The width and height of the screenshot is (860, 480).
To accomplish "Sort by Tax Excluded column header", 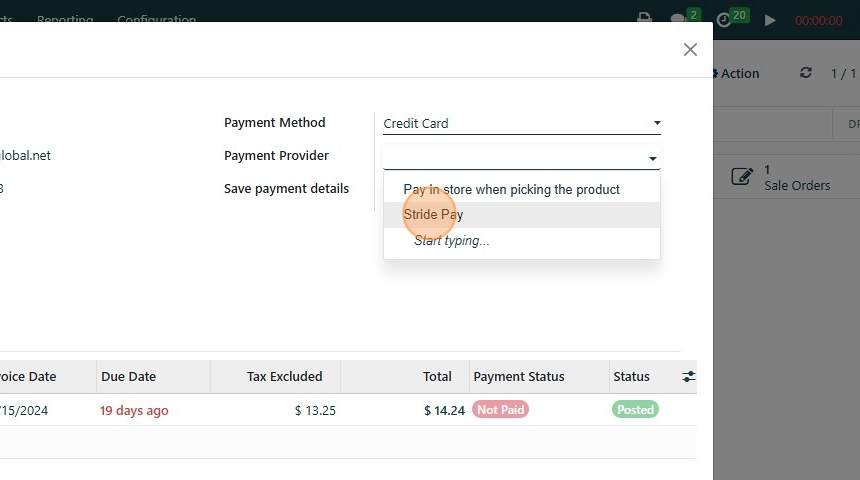I will pos(284,377).
